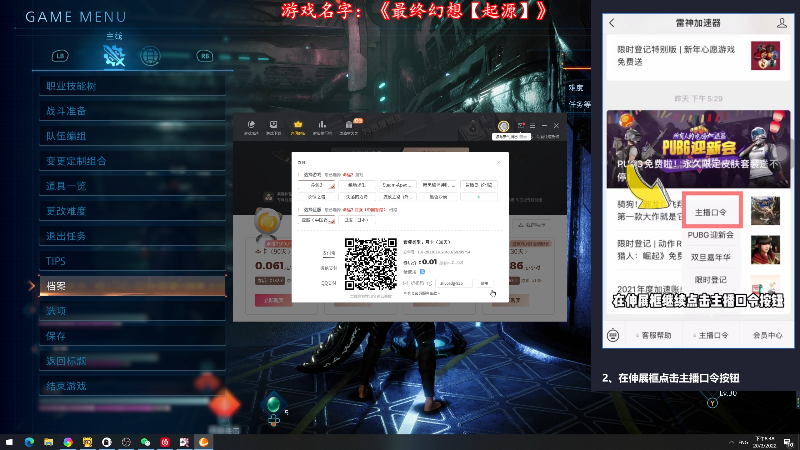Open the PUBG迎新会 banner image
The width and height of the screenshot is (800, 450).
[698, 149]
